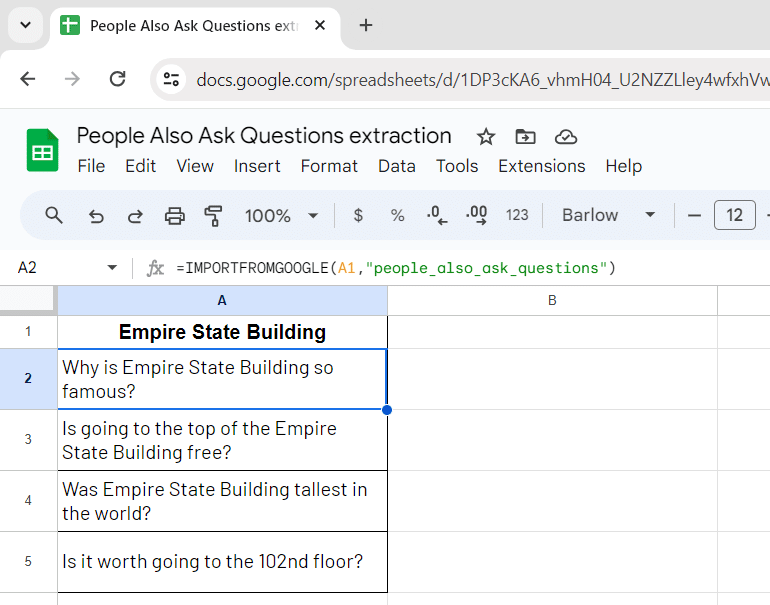Screen dimensions: 770x605
Task: Apply percent format to cell
Action: (397, 215)
